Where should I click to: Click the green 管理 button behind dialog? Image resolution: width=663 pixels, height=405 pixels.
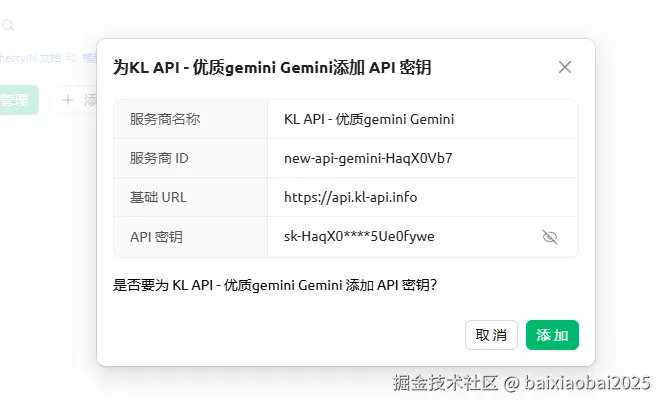19,100
